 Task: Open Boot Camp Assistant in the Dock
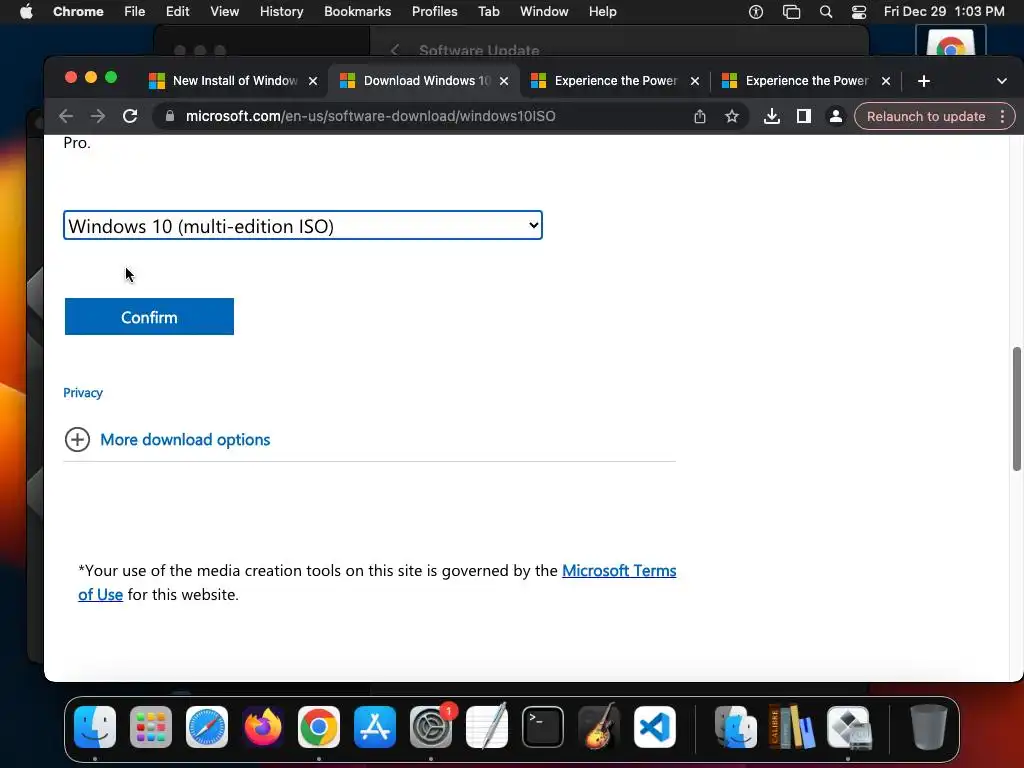click(849, 727)
